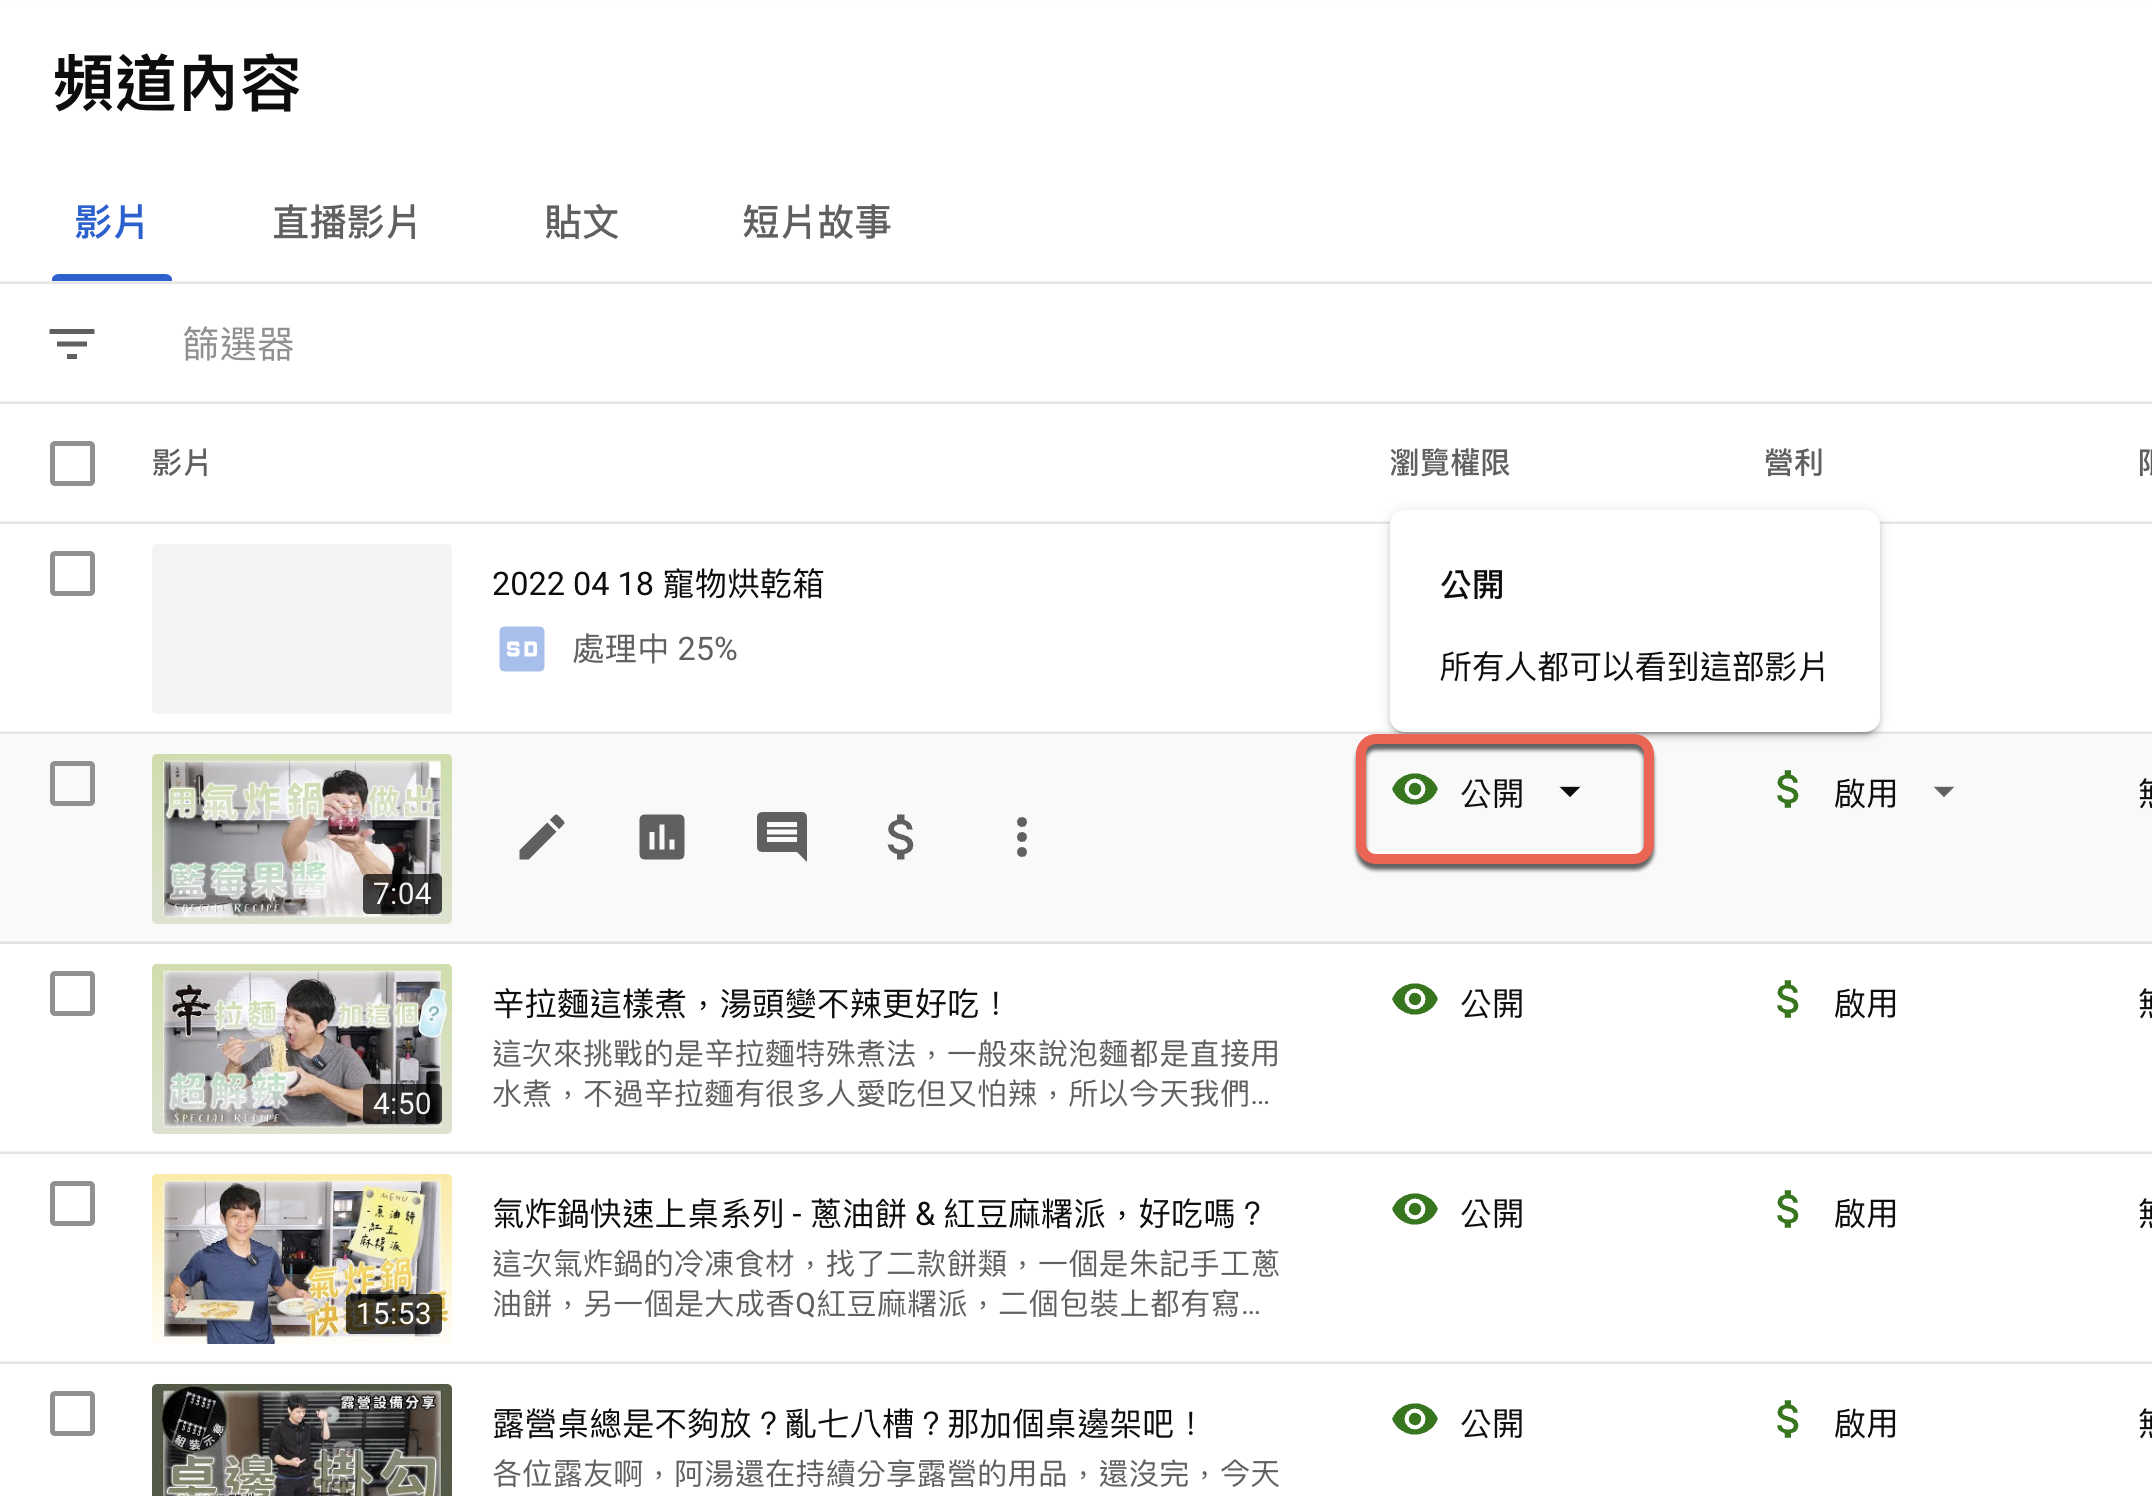Open the comments icon on hovered video
2152x1496 pixels.
coord(781,835)
